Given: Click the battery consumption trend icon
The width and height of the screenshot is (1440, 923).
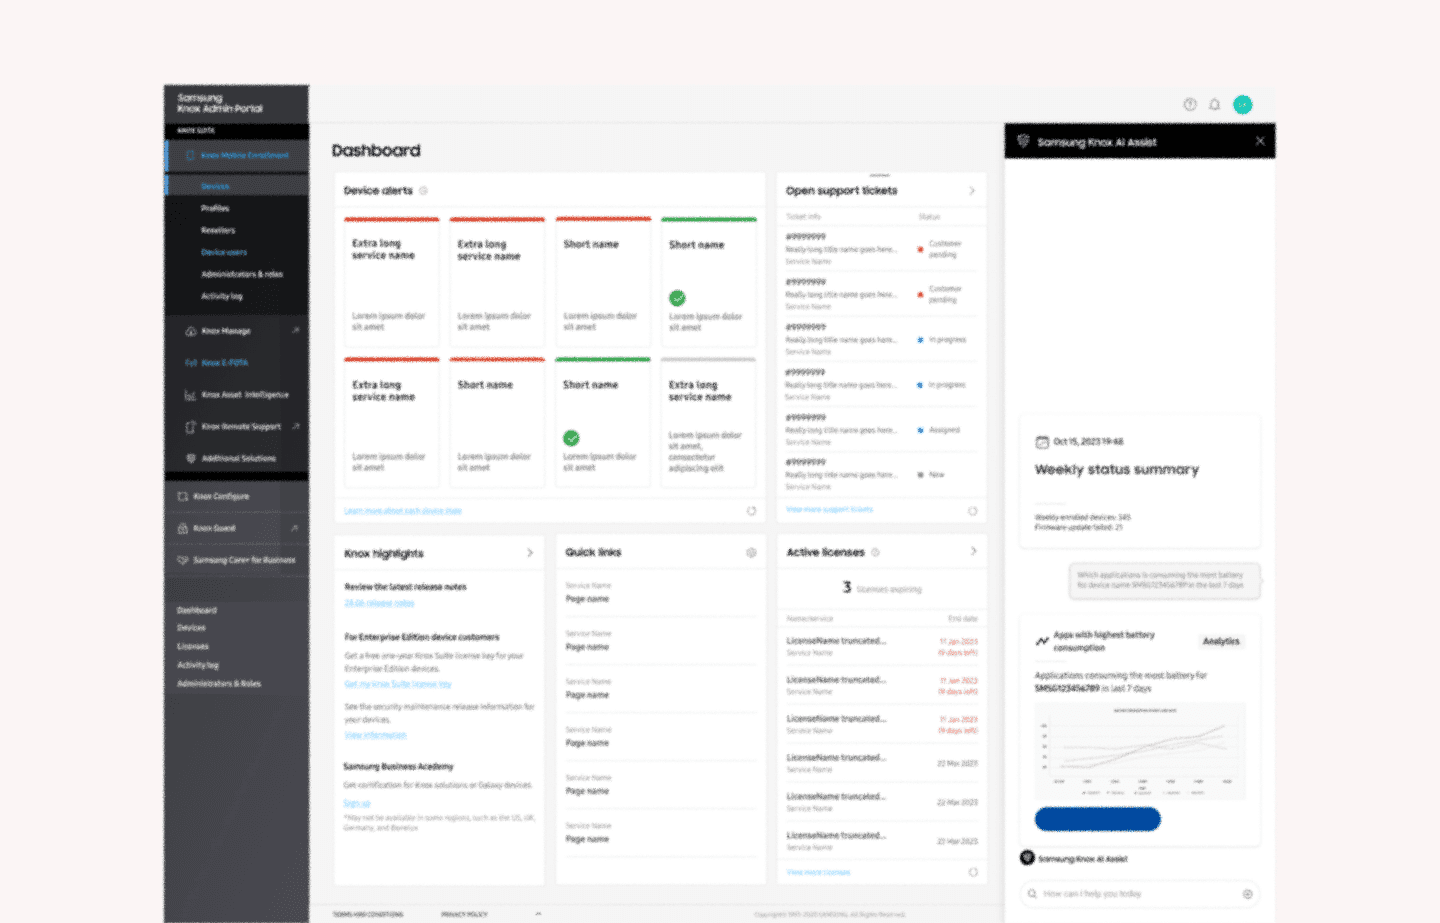Looking at the screenshot, I should tap(1042, 641).
